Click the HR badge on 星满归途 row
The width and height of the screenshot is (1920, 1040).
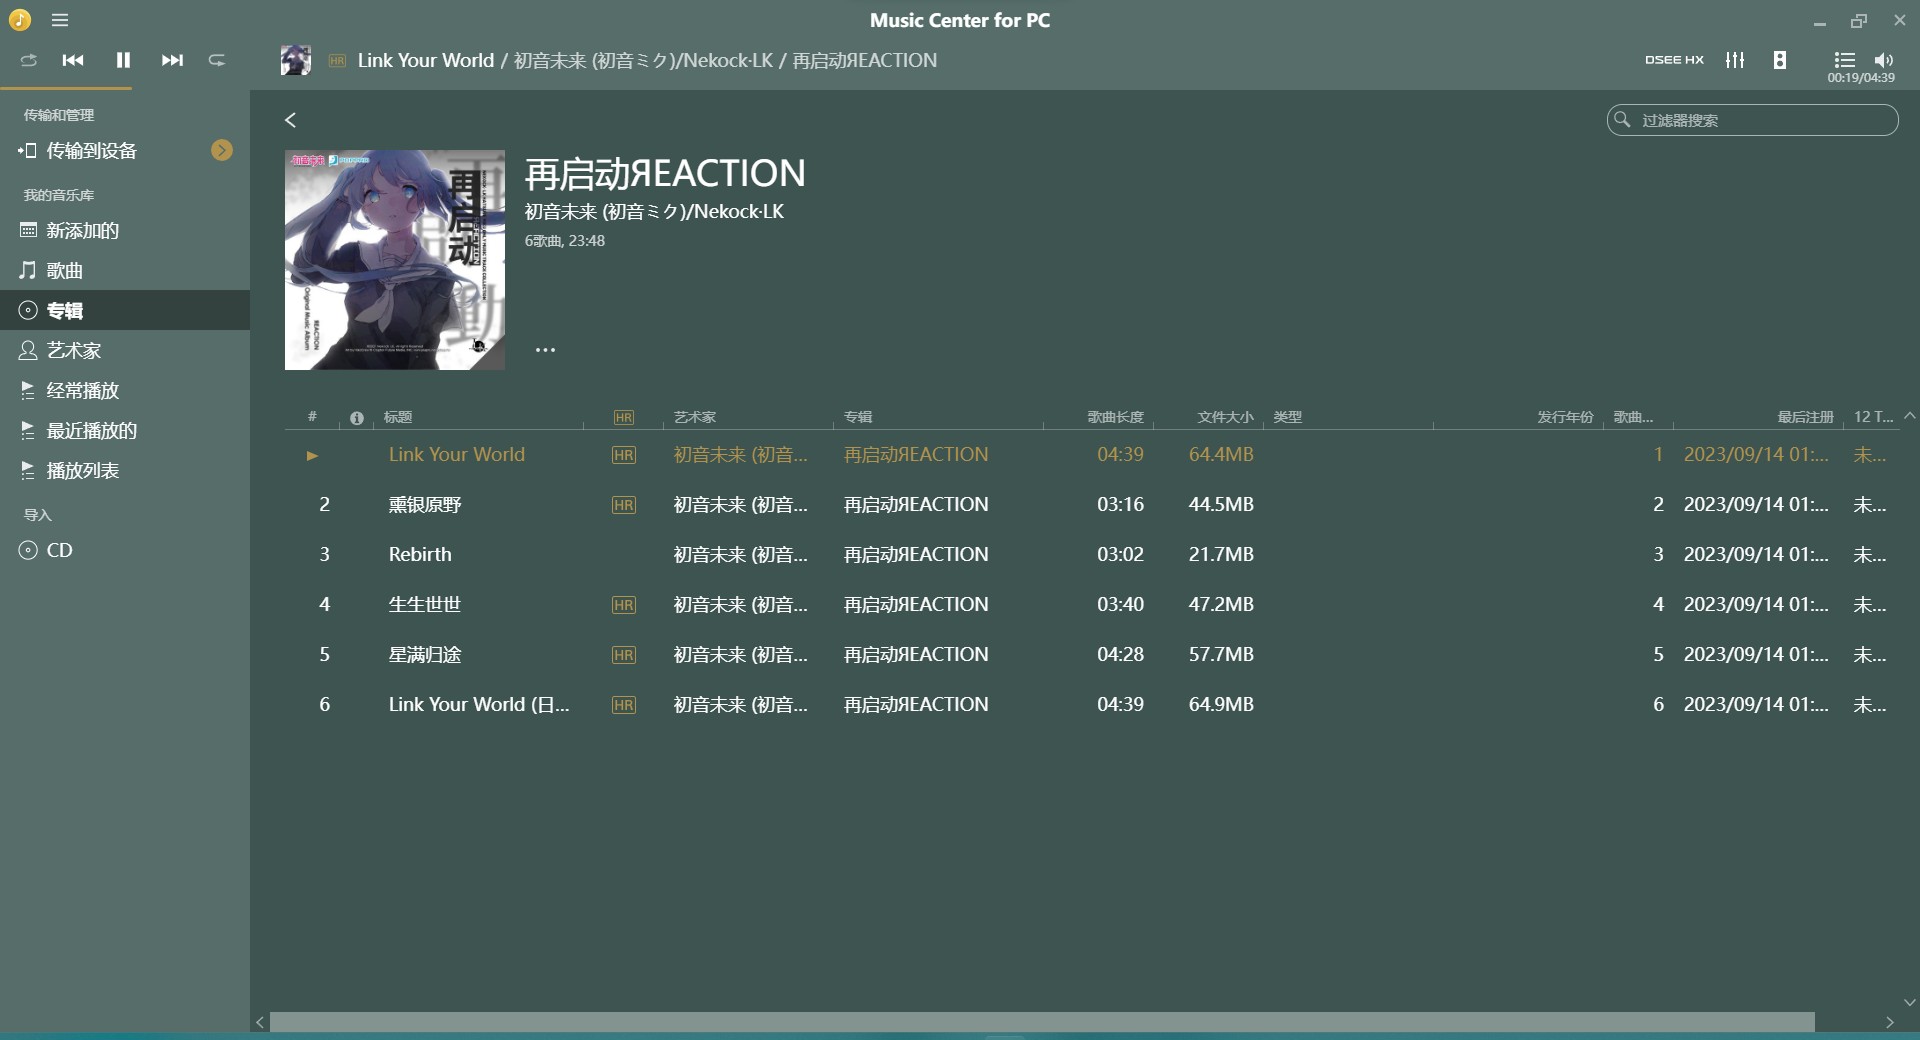pyautogui.click(x=624, y=655)
